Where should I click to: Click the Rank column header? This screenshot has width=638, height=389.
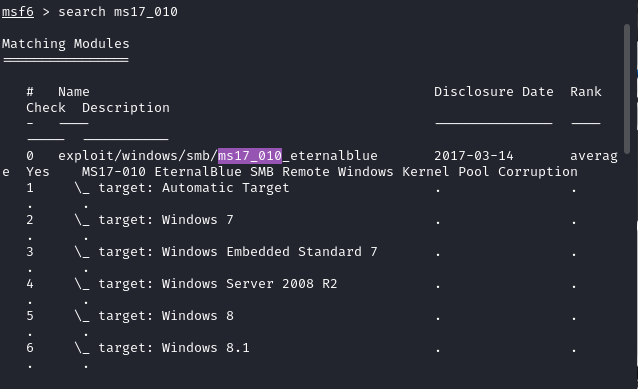click(x=586, y=92)
